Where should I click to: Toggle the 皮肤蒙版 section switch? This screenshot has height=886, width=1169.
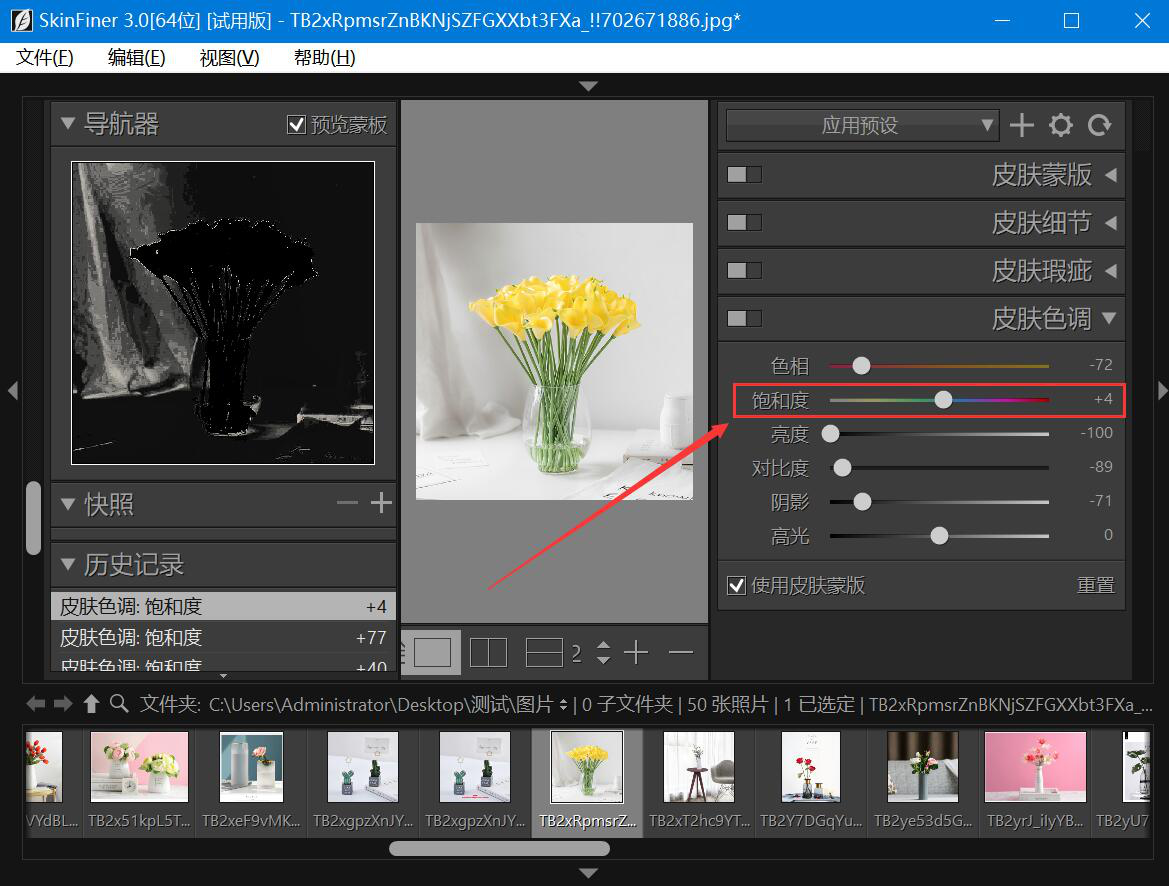pyautogui.click(x=744, y=175)
